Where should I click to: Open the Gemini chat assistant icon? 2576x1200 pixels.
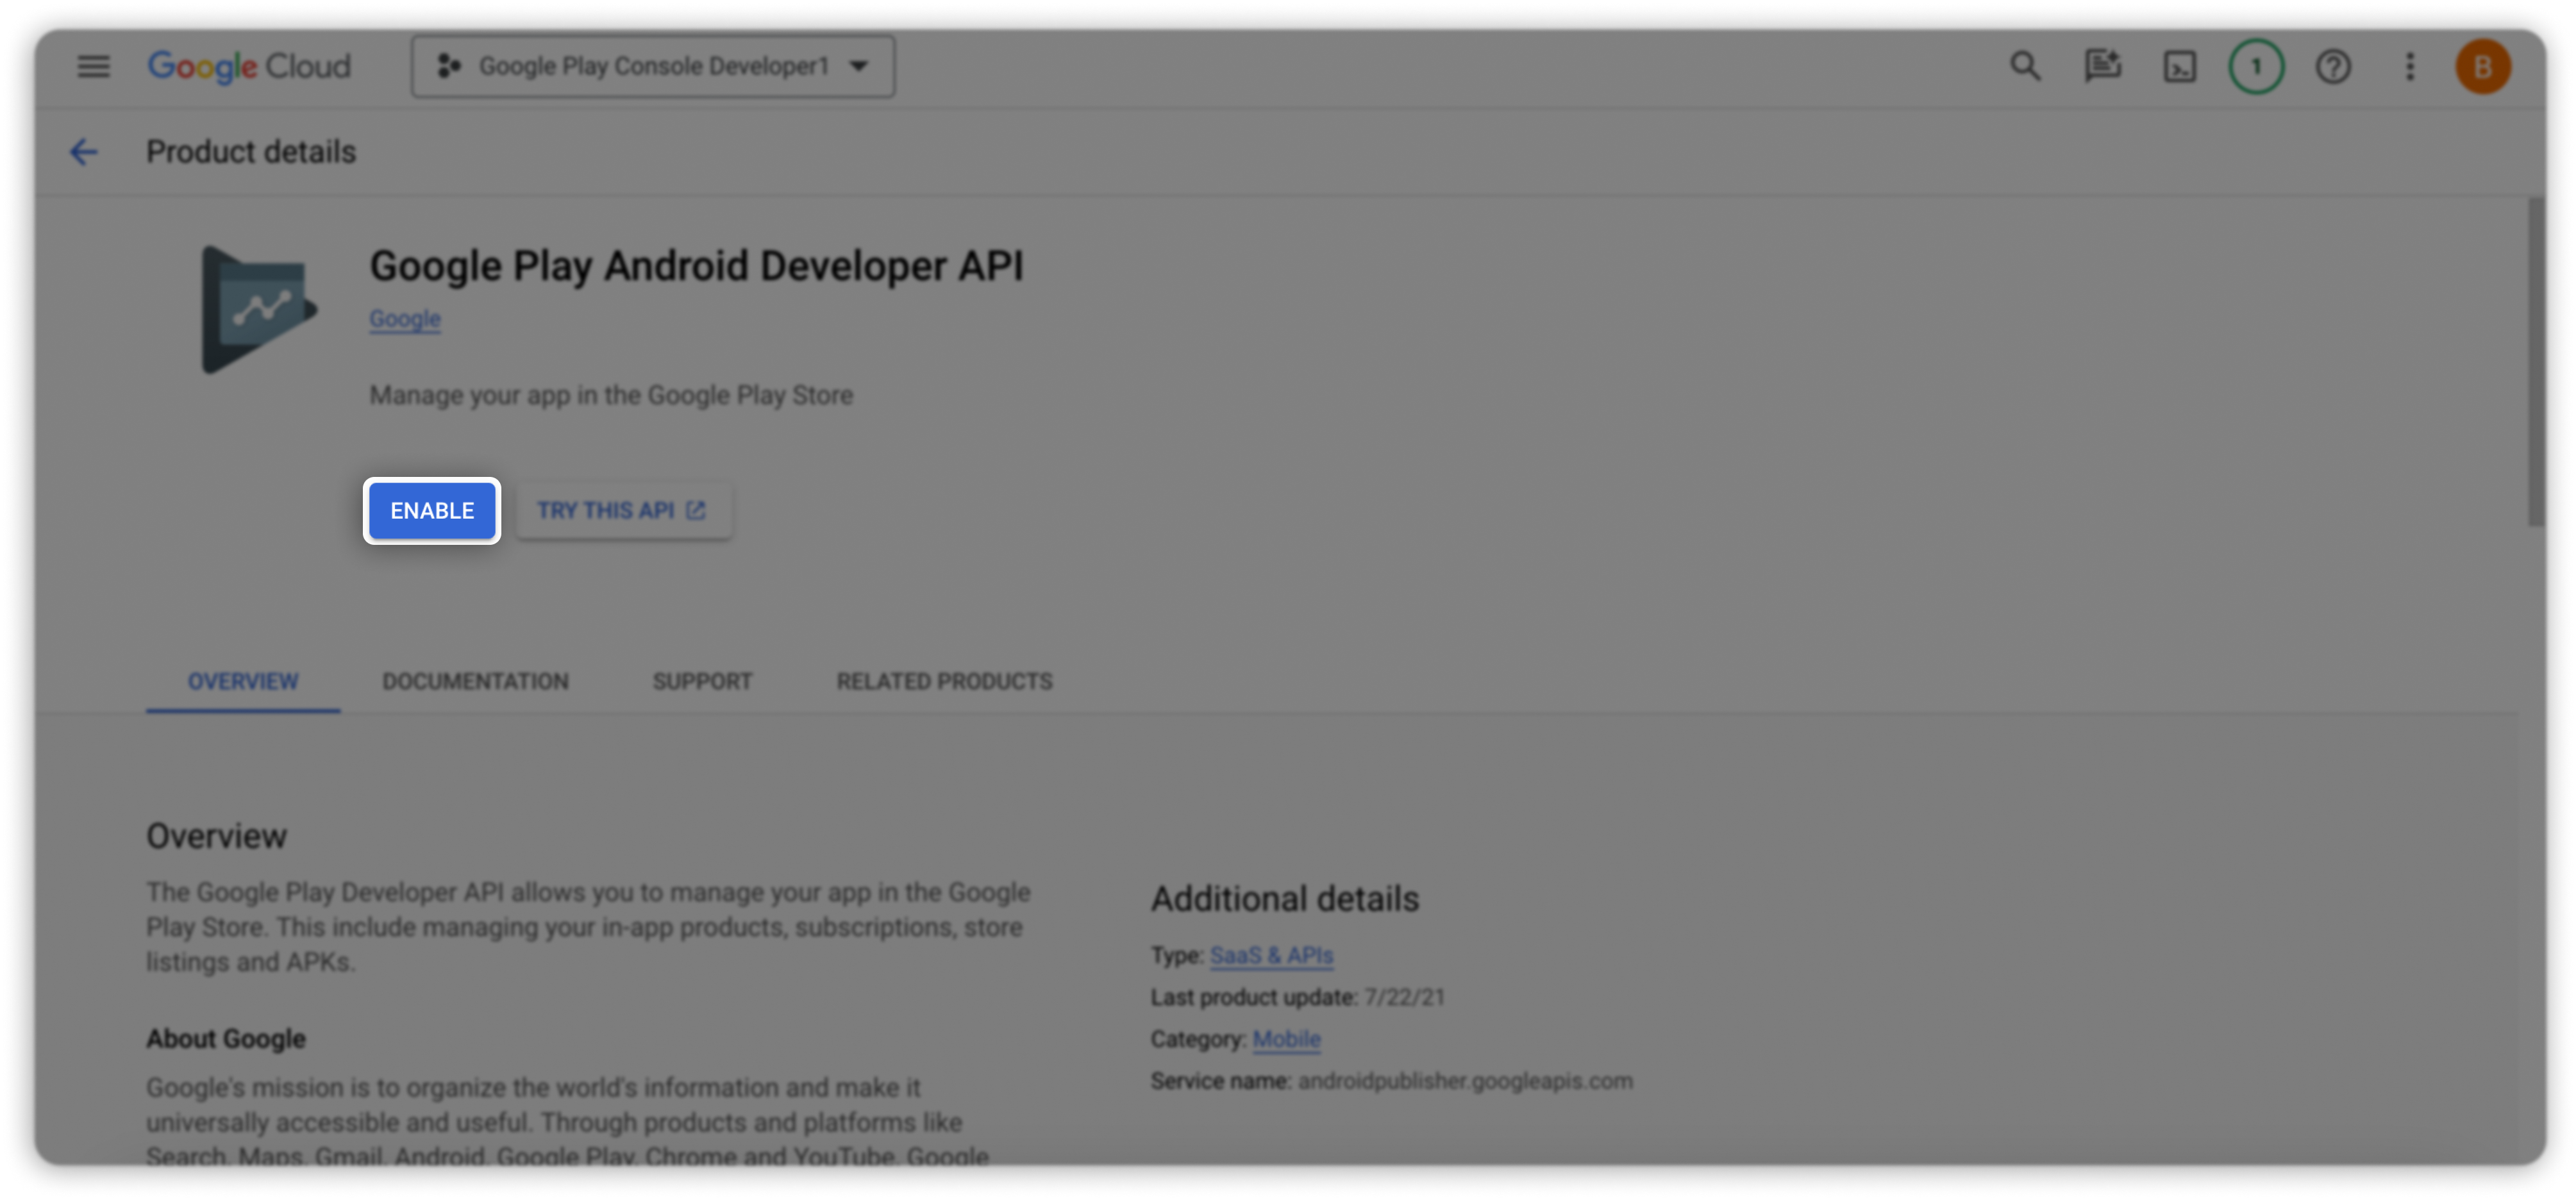pos(2102,66)
